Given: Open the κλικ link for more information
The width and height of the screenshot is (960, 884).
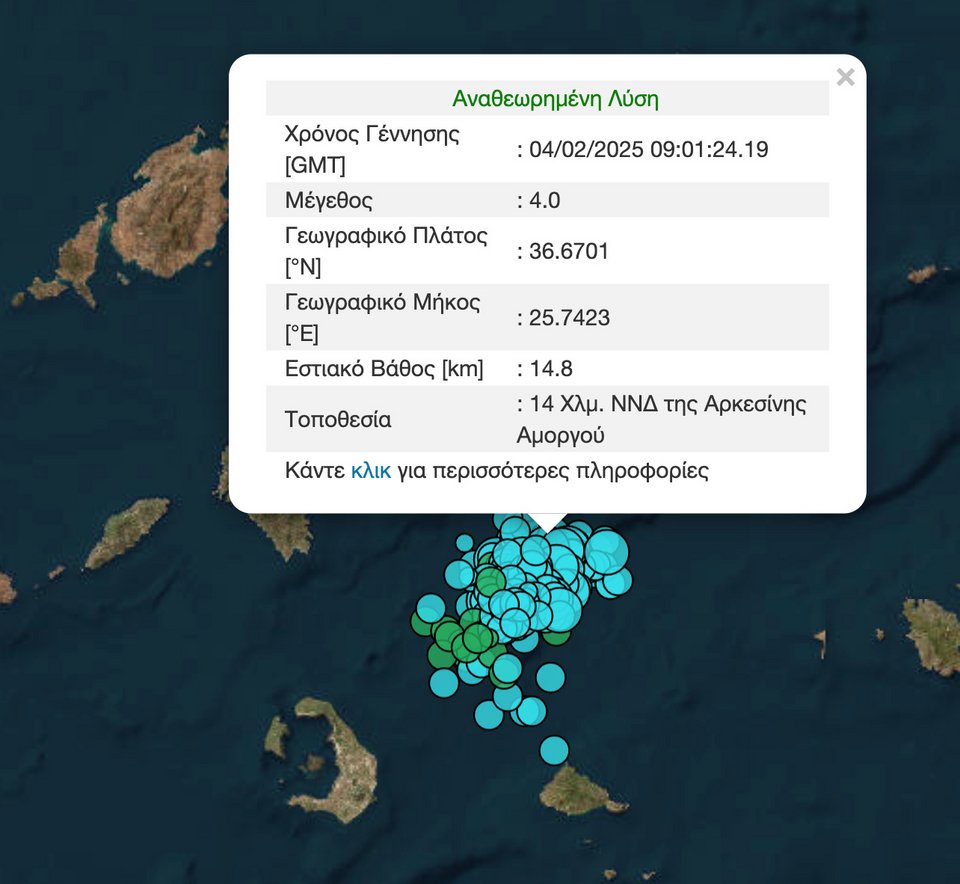Looking at the screenshot, I should tap(370, 471).
